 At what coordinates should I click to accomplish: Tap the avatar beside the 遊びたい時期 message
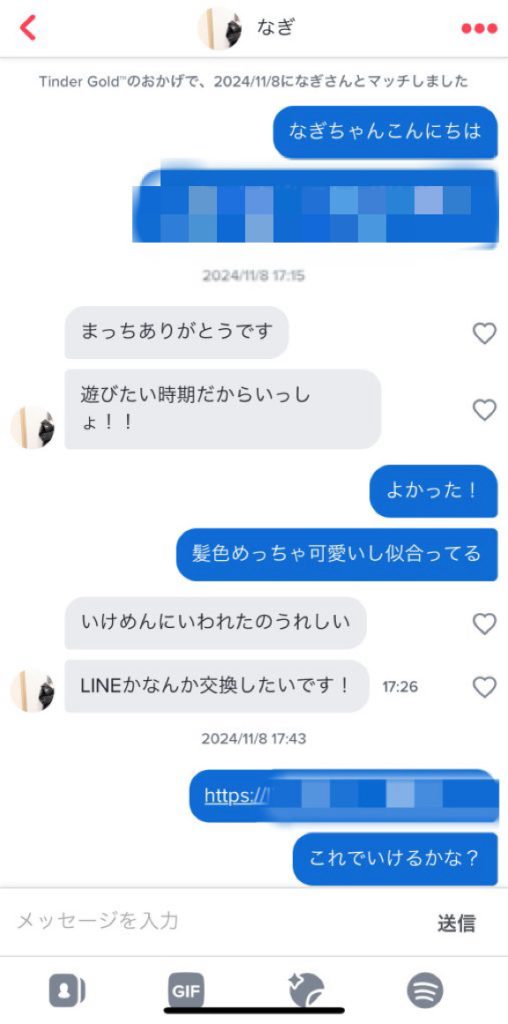pos(33,428)
